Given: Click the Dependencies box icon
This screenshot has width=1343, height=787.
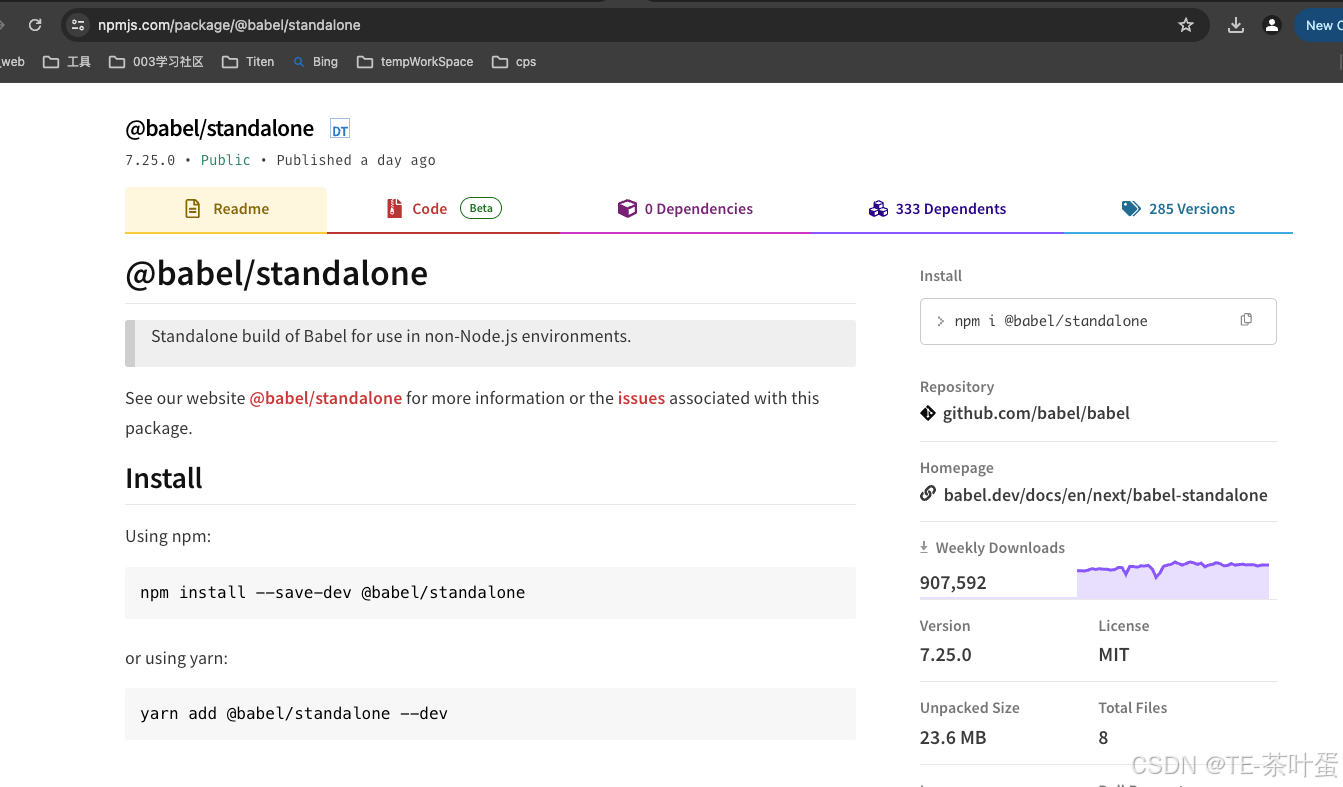Looking at the screenshot, I should click(627, 209).
